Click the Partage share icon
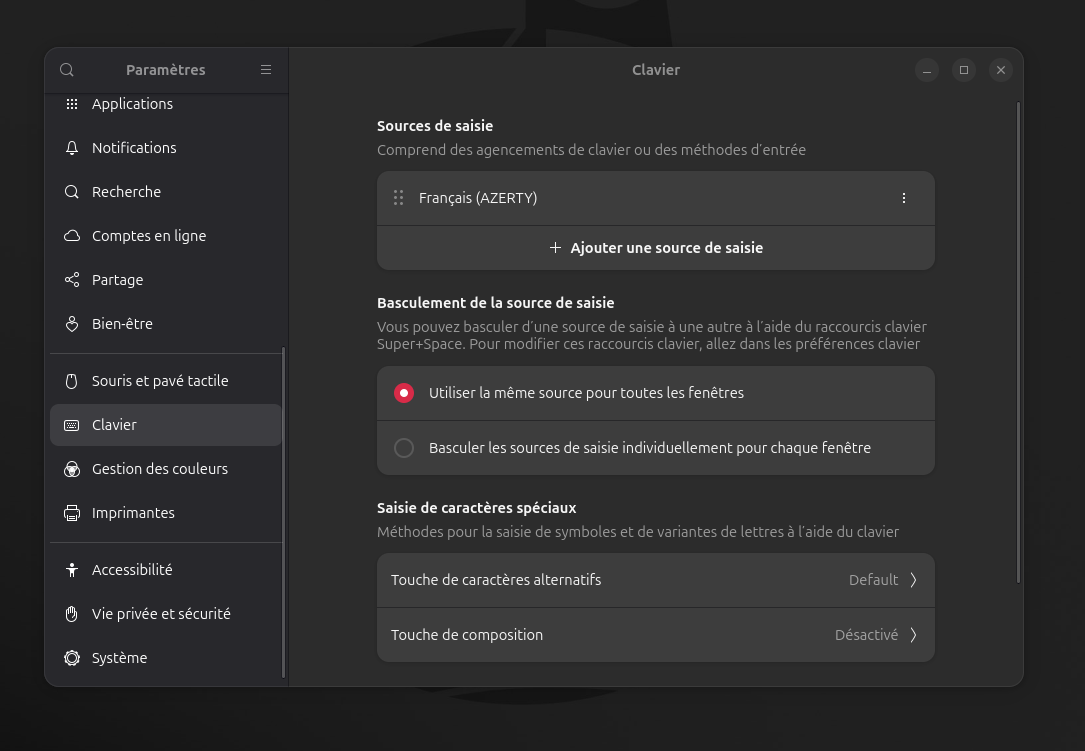This screenshot has height=751, width=1085. tap(72, 280)
